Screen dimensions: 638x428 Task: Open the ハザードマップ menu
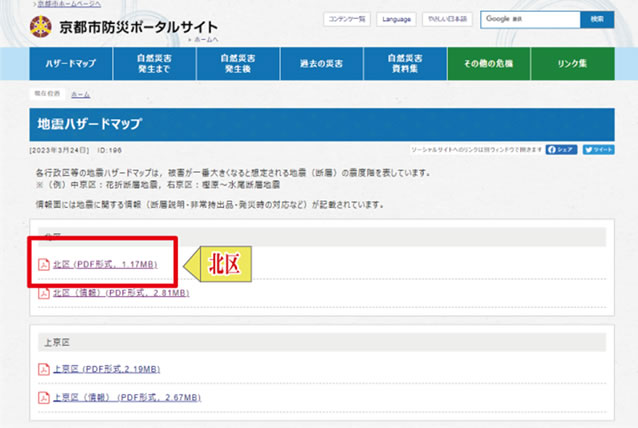coord(71,63)
